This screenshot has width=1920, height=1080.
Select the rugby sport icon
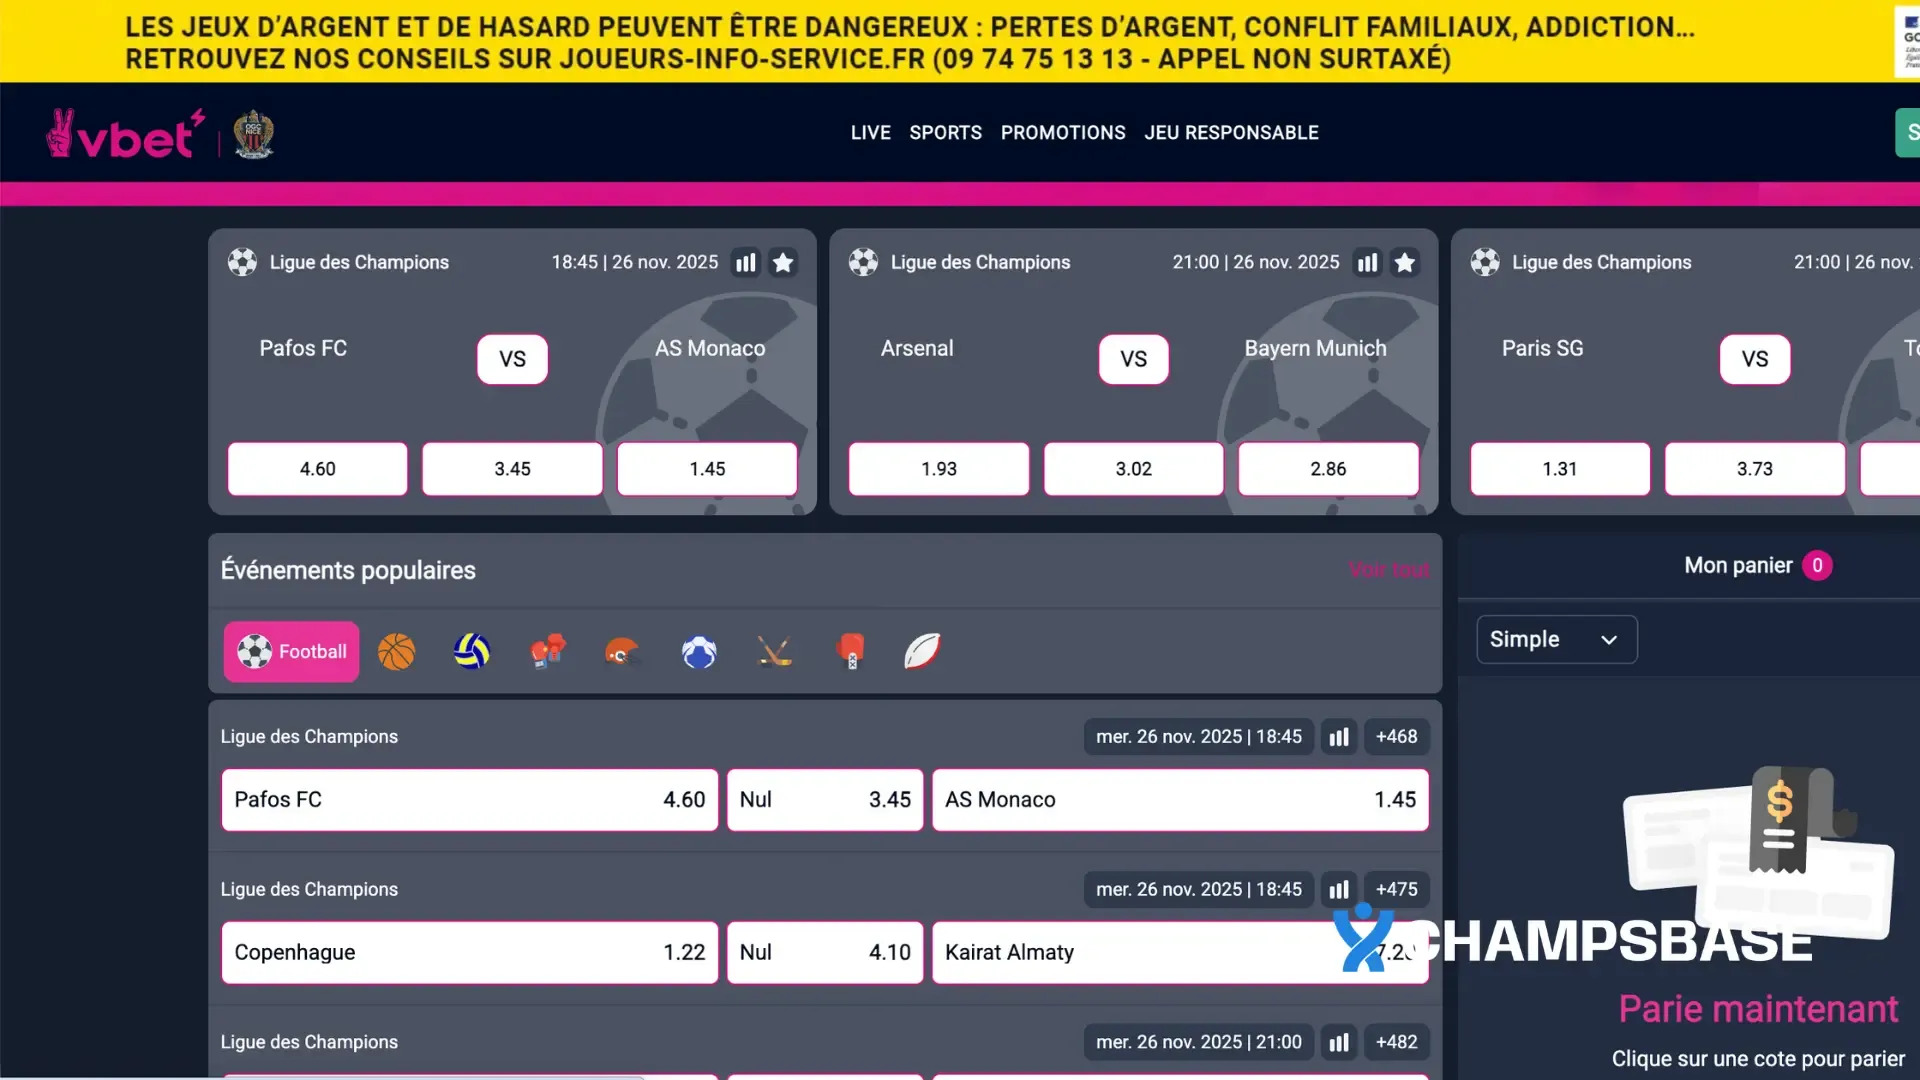pyautogui.click(x=922, y=651)
